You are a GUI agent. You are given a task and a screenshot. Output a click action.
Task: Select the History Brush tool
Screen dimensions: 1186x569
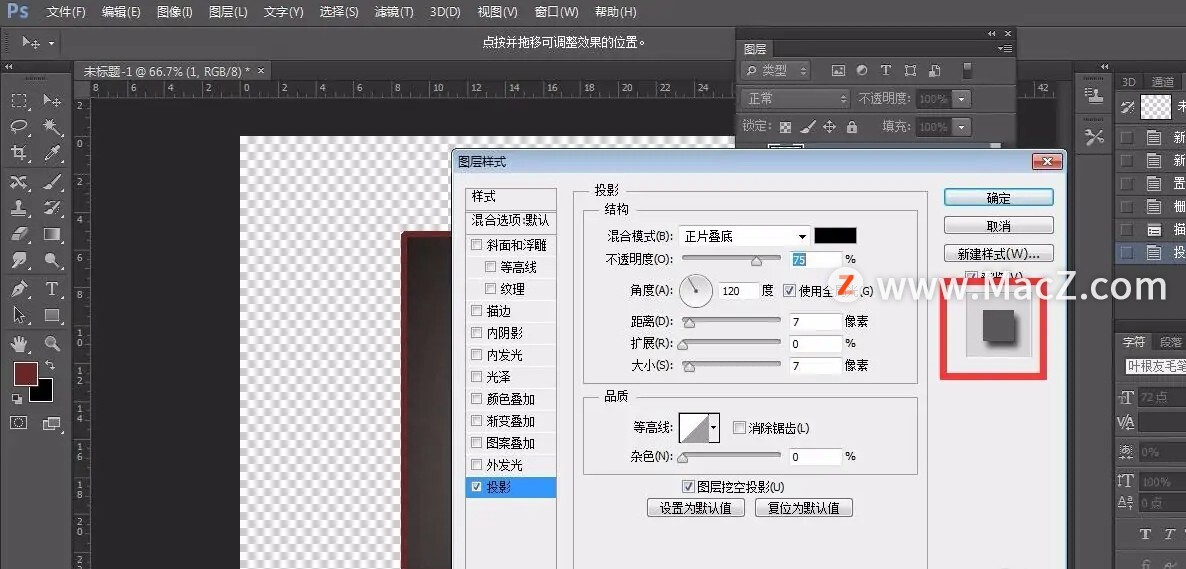(x=52, y=207)
